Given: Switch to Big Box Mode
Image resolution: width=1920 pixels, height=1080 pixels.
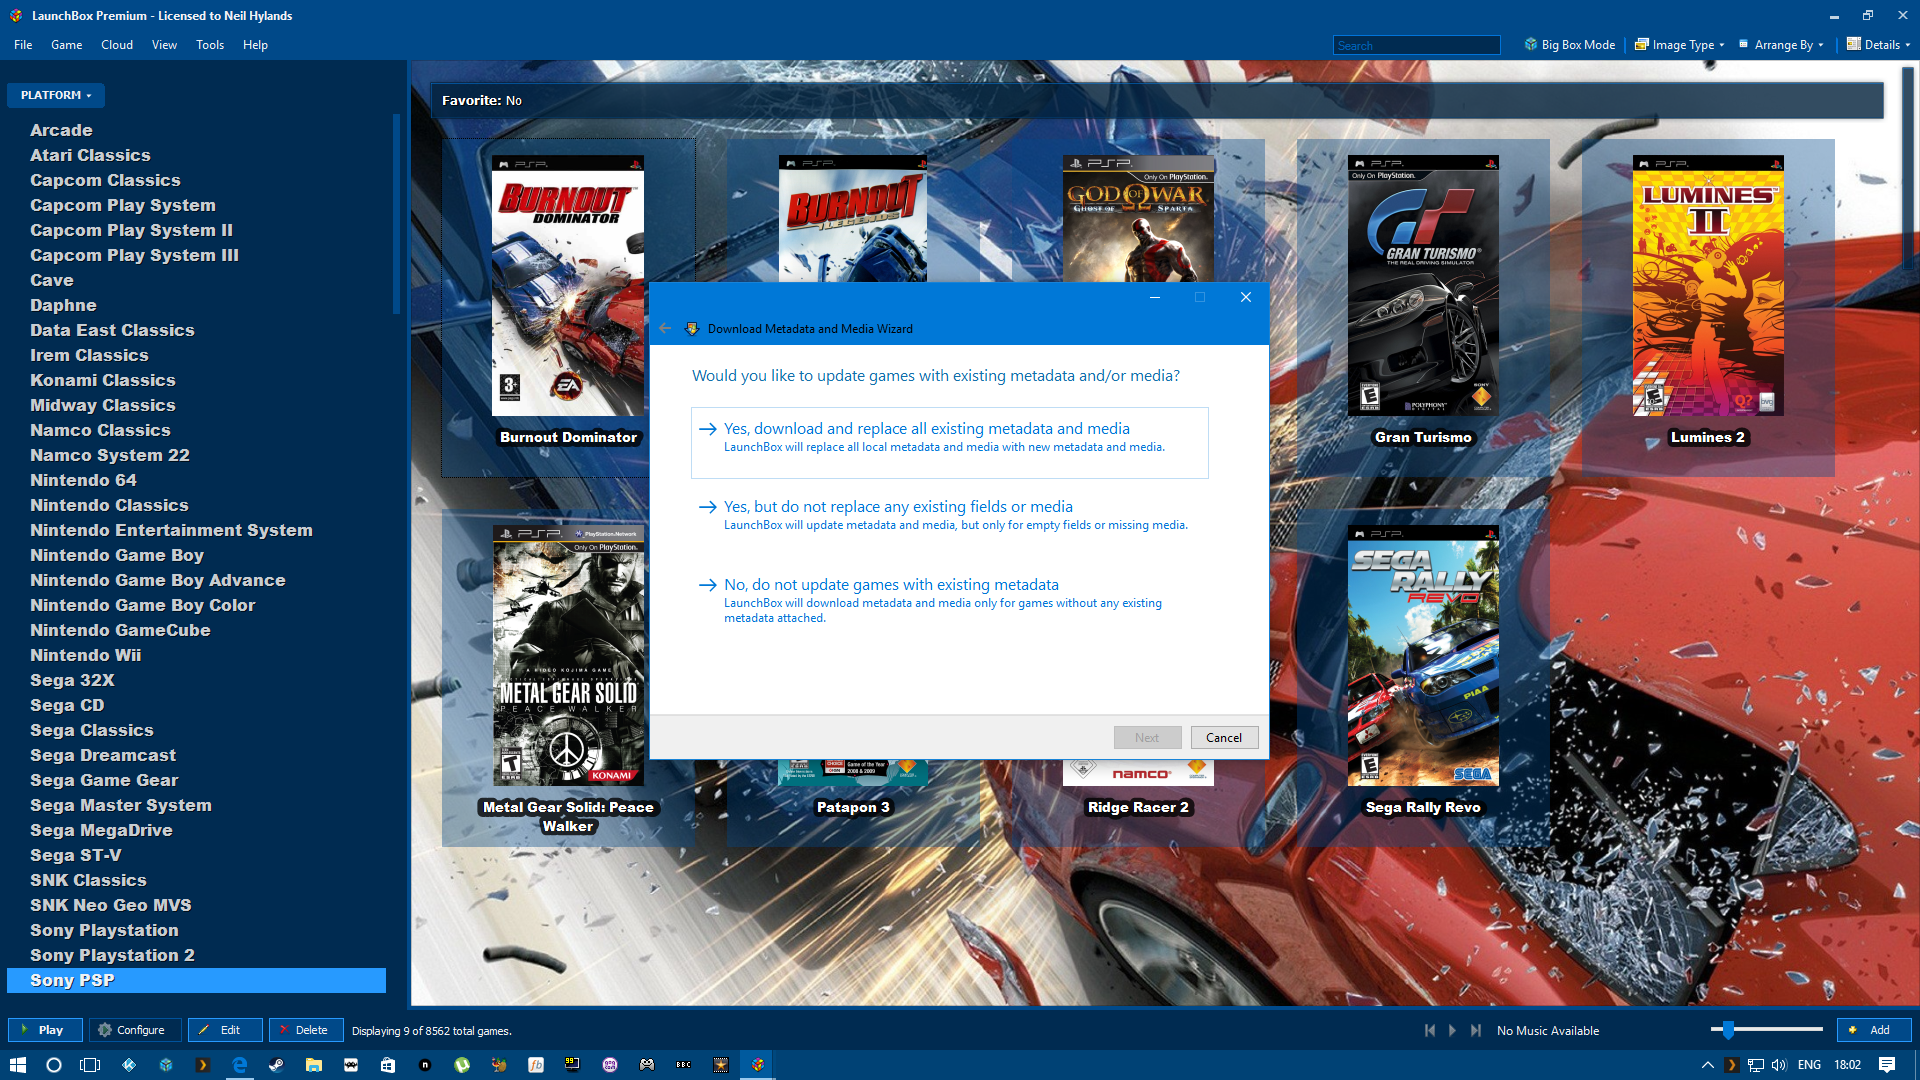Looking at the screenshot, I should coord(1569,45).
